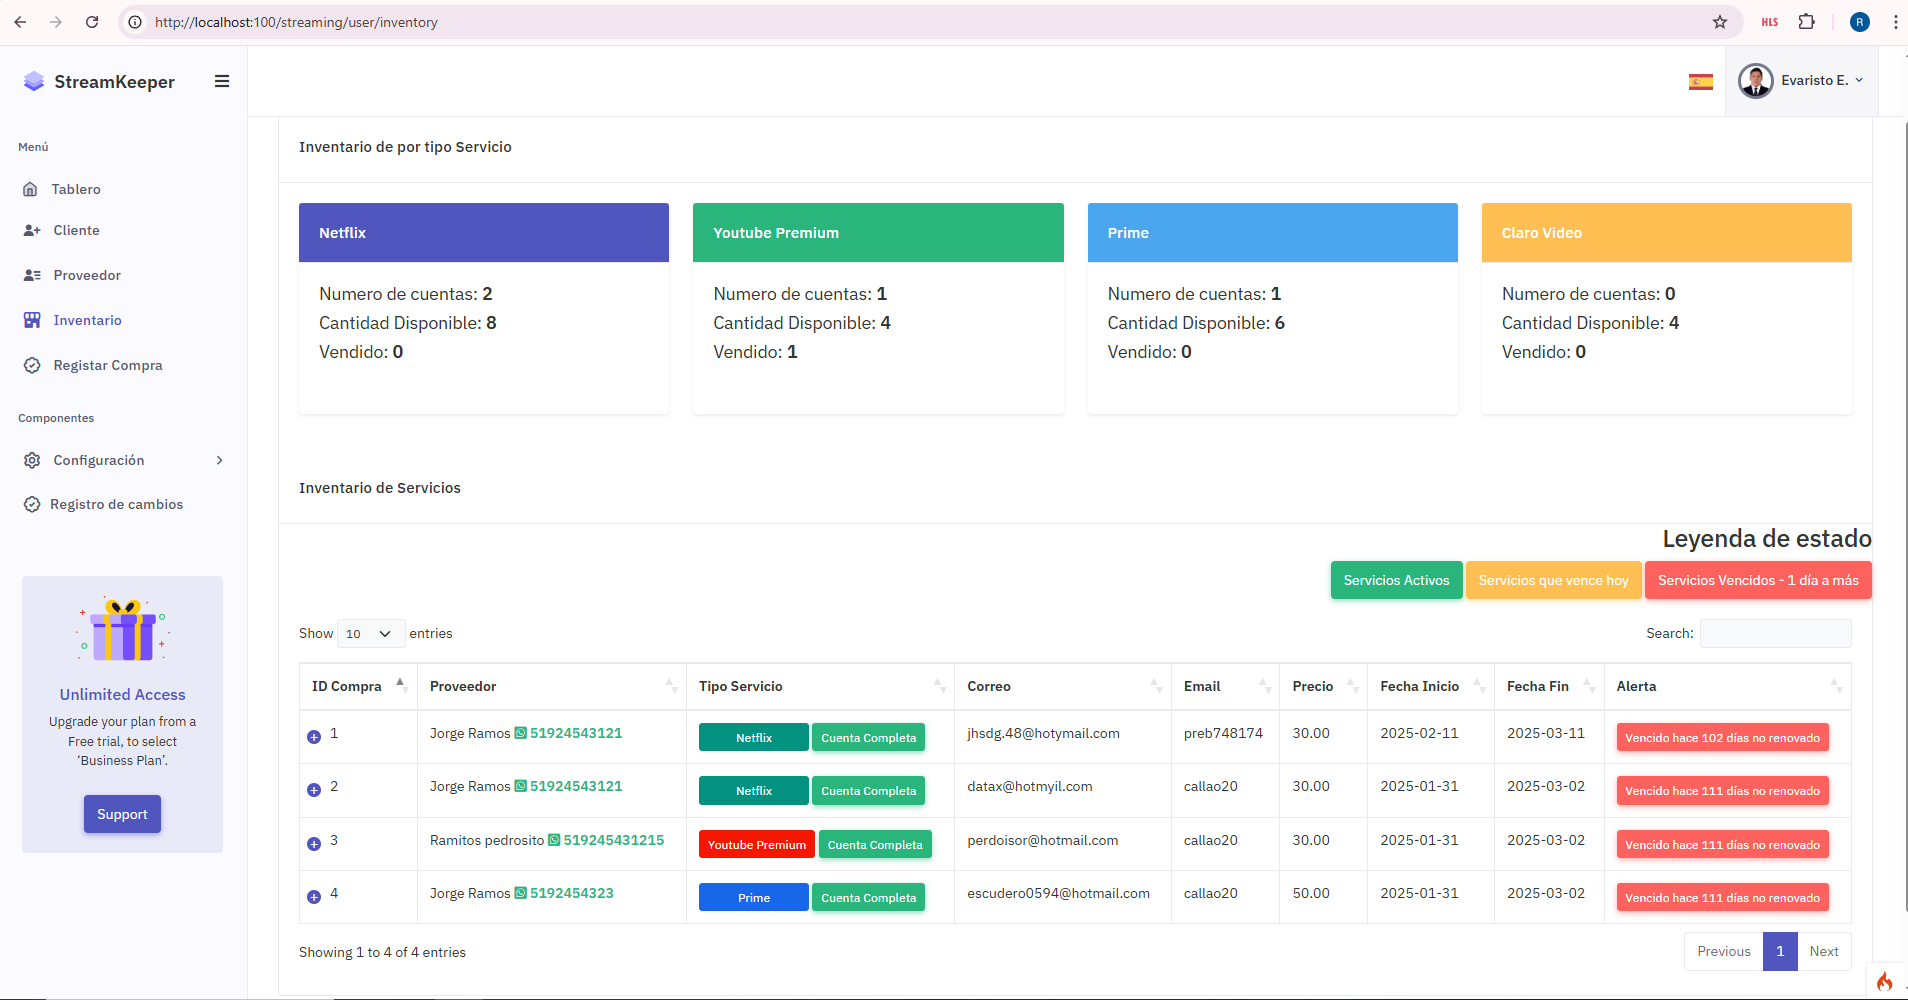Click the Support button
The image size is (1908, 1000).
pyautogui.click(x=122, y=814)
